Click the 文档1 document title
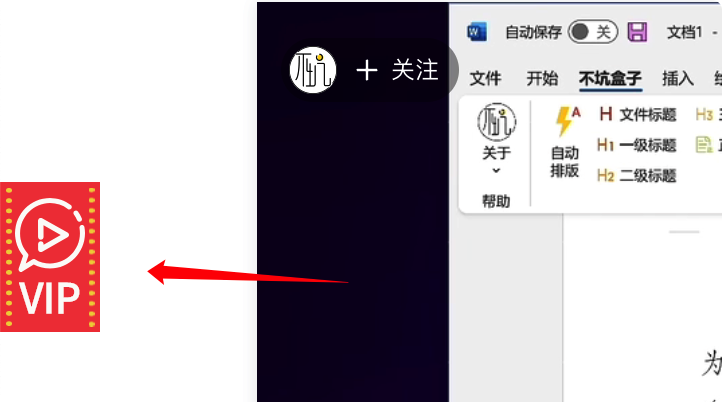The width and height of the screenshot is (722, 402). 685,32
